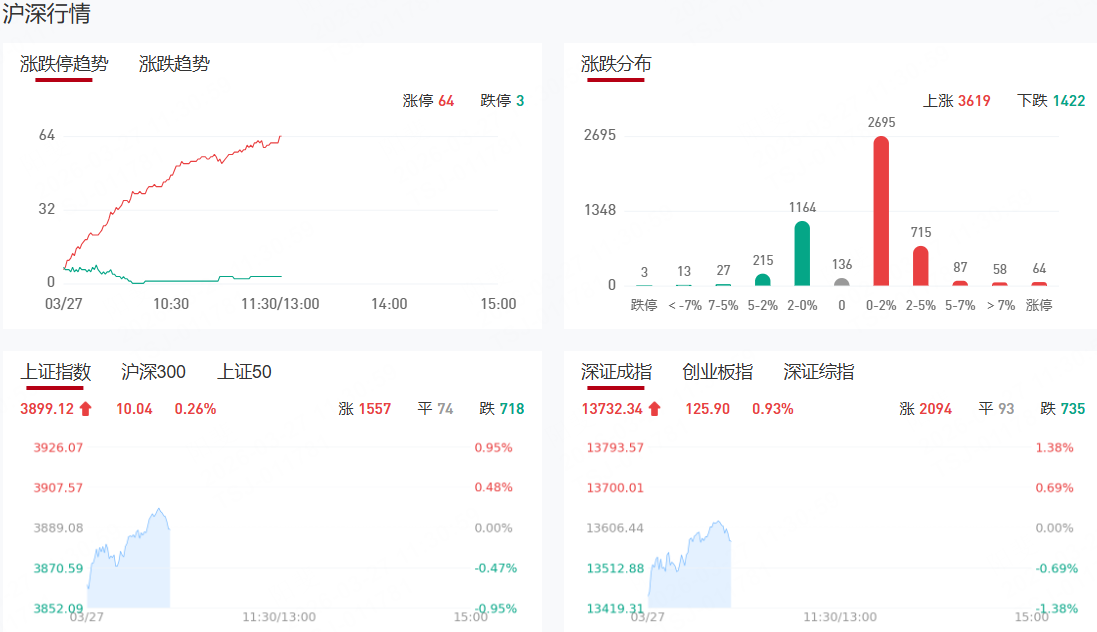
Task: Click the red 2-5% bar labeled 715
Action: click(x=920, y=265)
